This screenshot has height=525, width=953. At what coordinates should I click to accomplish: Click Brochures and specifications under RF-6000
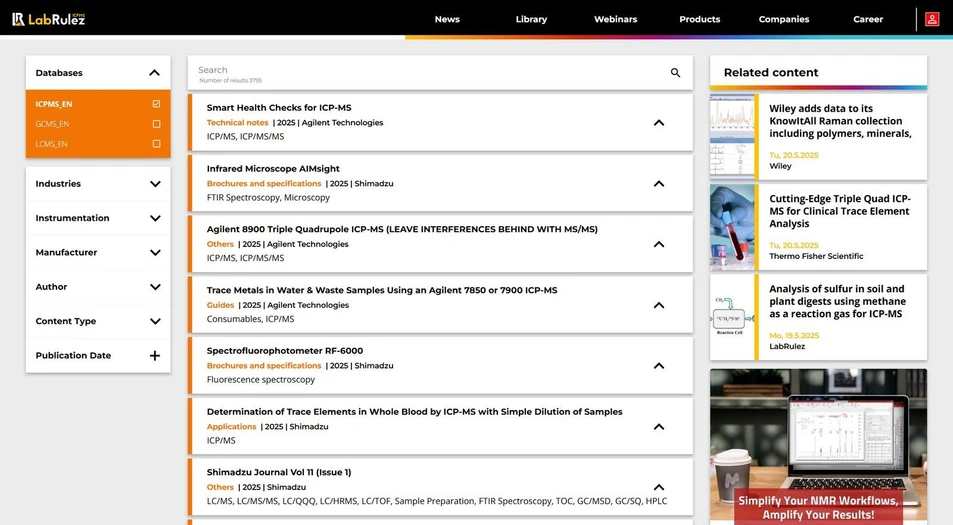coord(264,366)
